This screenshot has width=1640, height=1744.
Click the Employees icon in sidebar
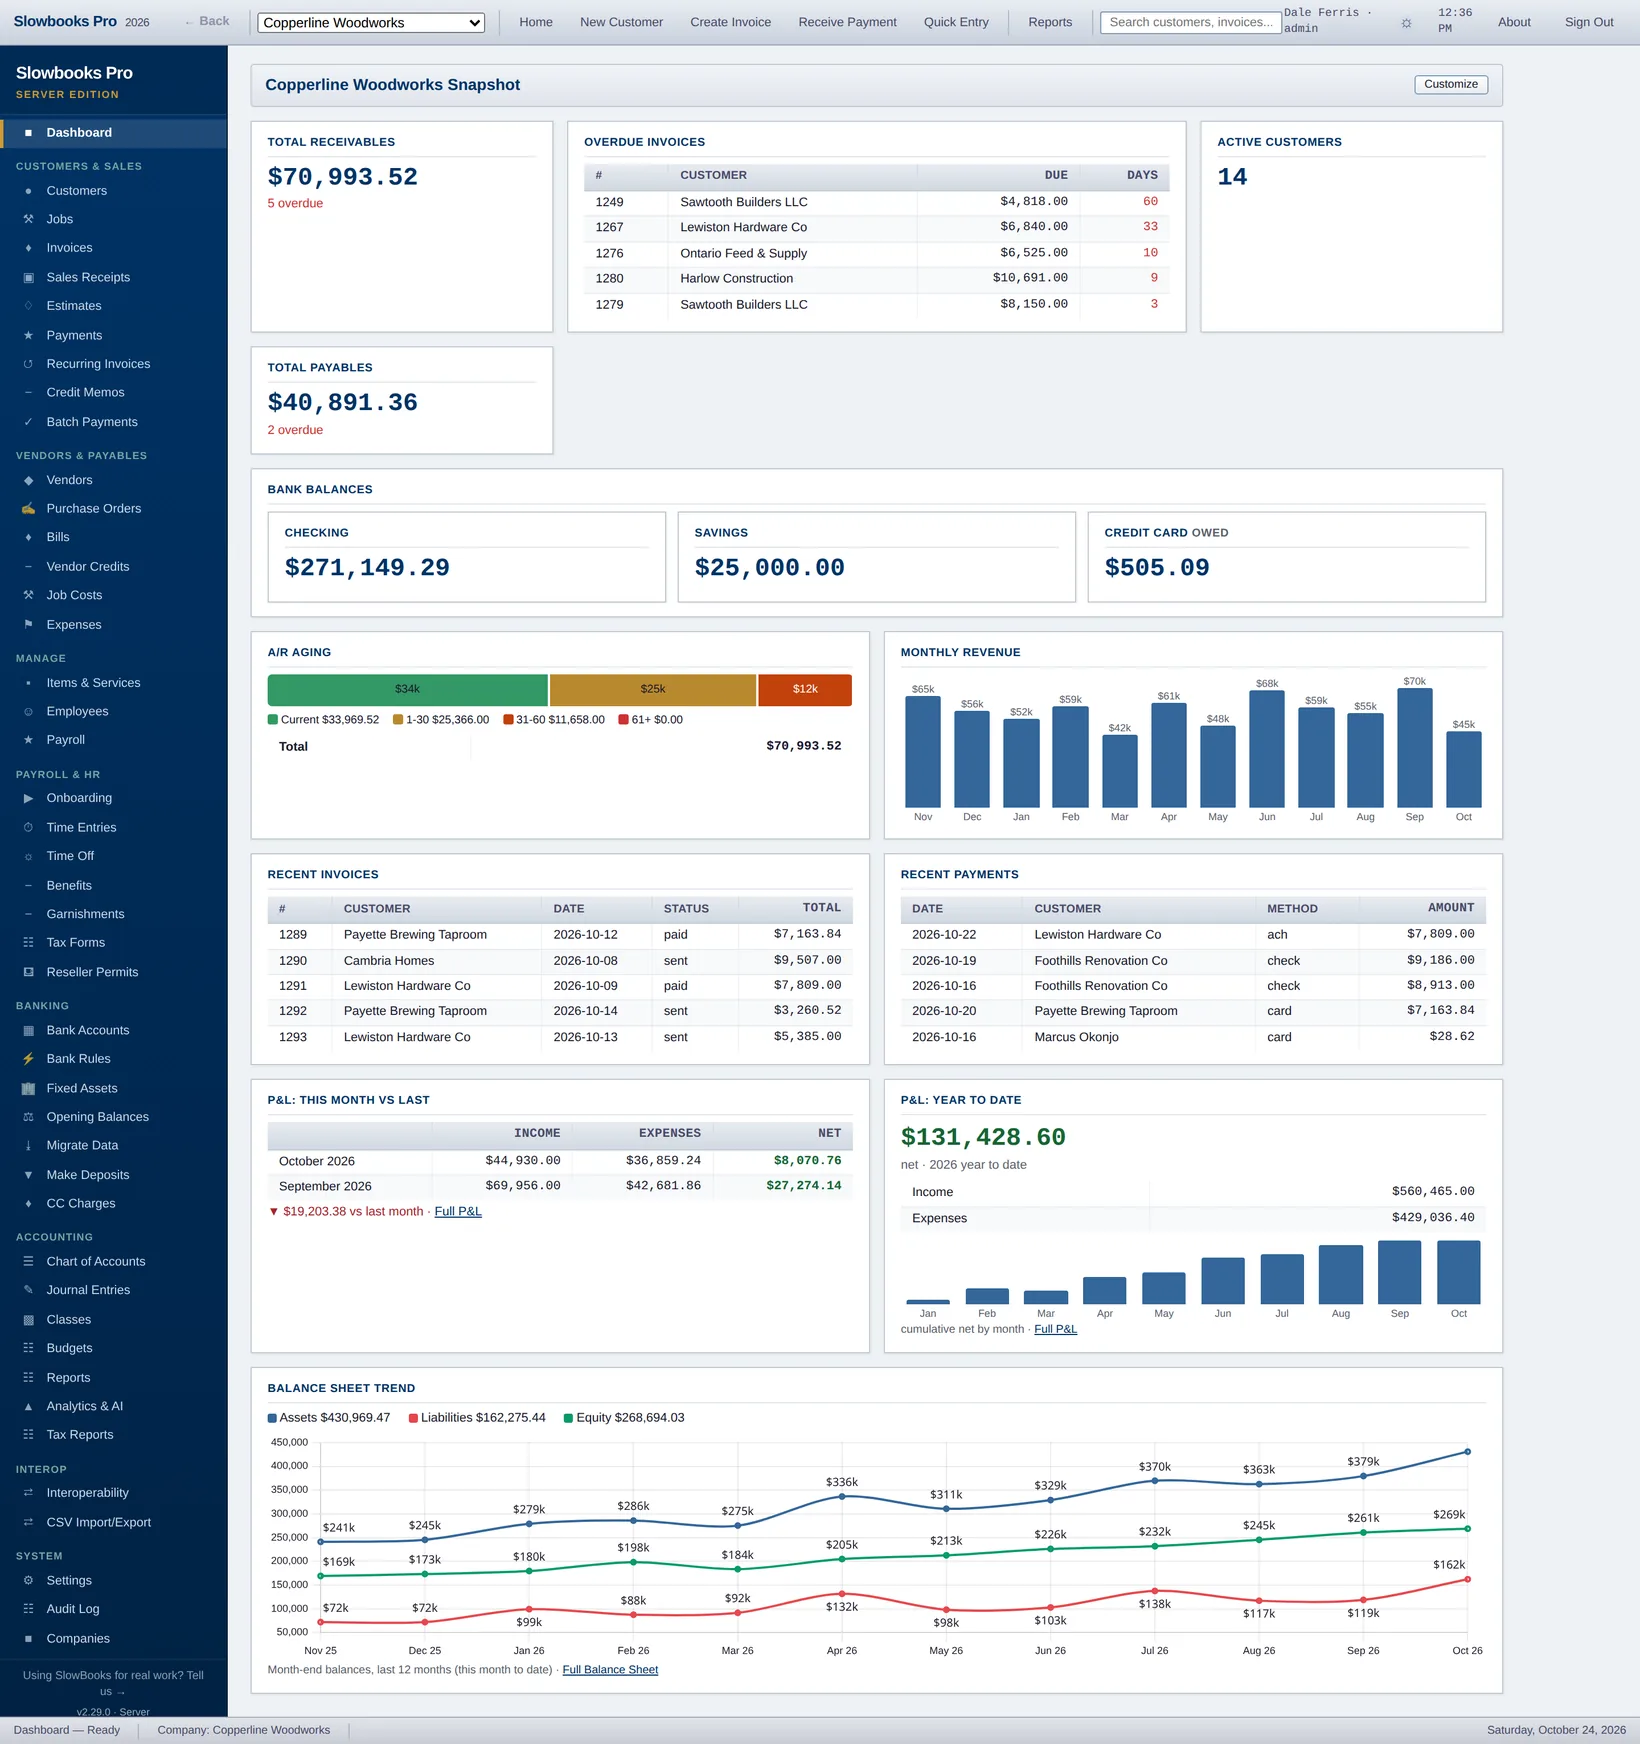pos(28,711)
